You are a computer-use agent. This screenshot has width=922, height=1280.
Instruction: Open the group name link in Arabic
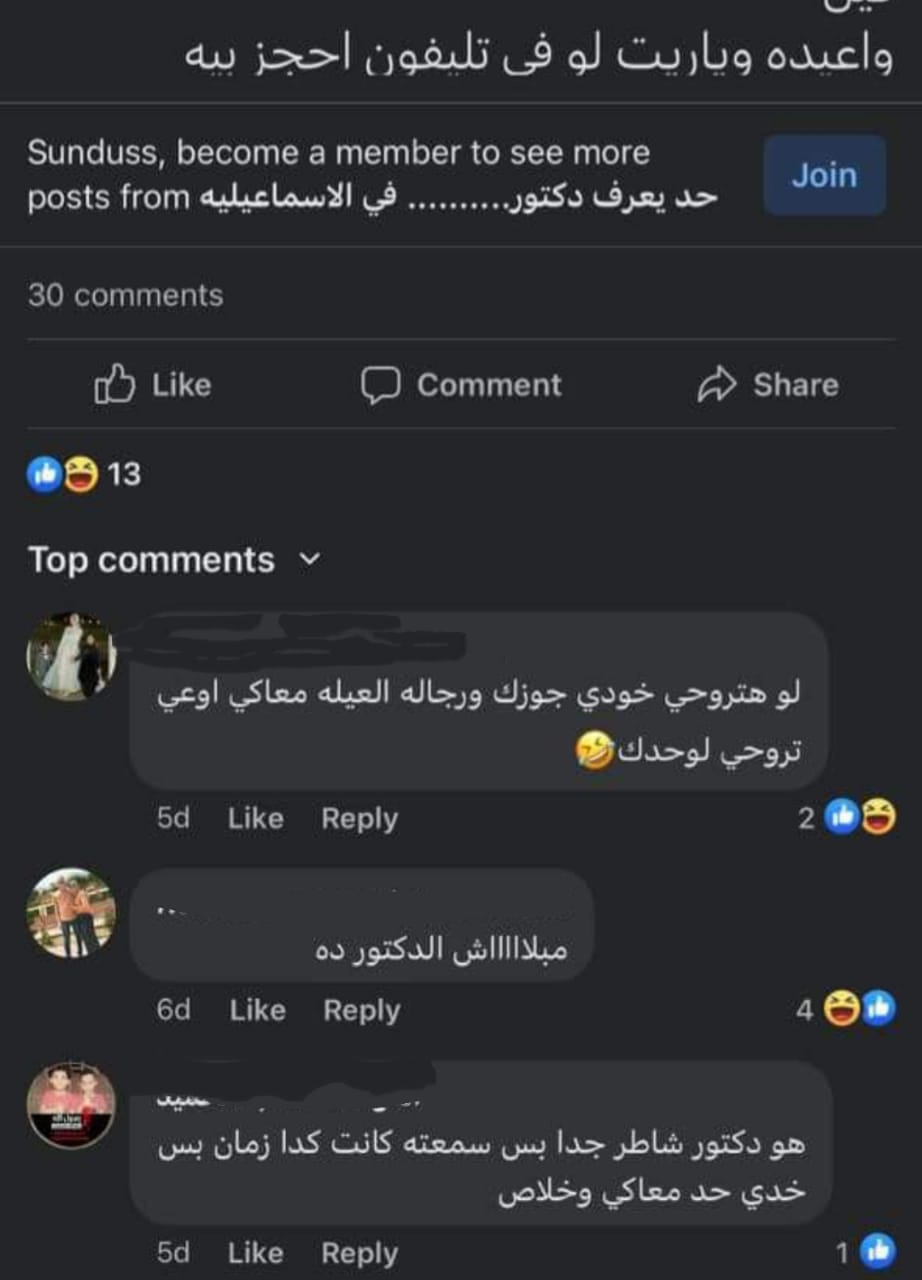pyautogui.click(x=459, y=197)
